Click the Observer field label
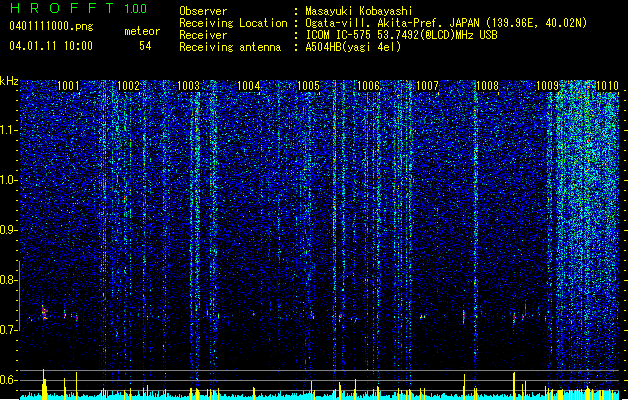Viewport: 629px width, 400px height. [x=203, y=11]
